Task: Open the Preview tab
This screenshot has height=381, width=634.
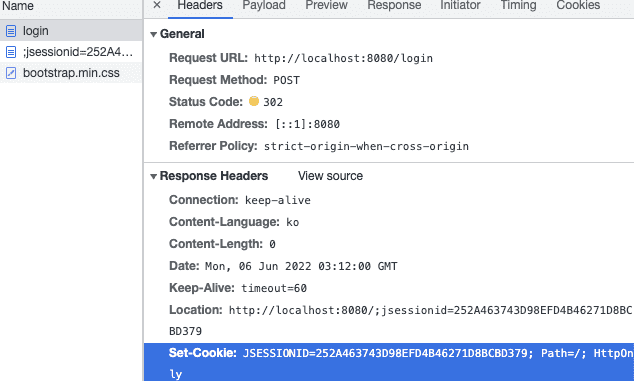Action: (326, 6)
